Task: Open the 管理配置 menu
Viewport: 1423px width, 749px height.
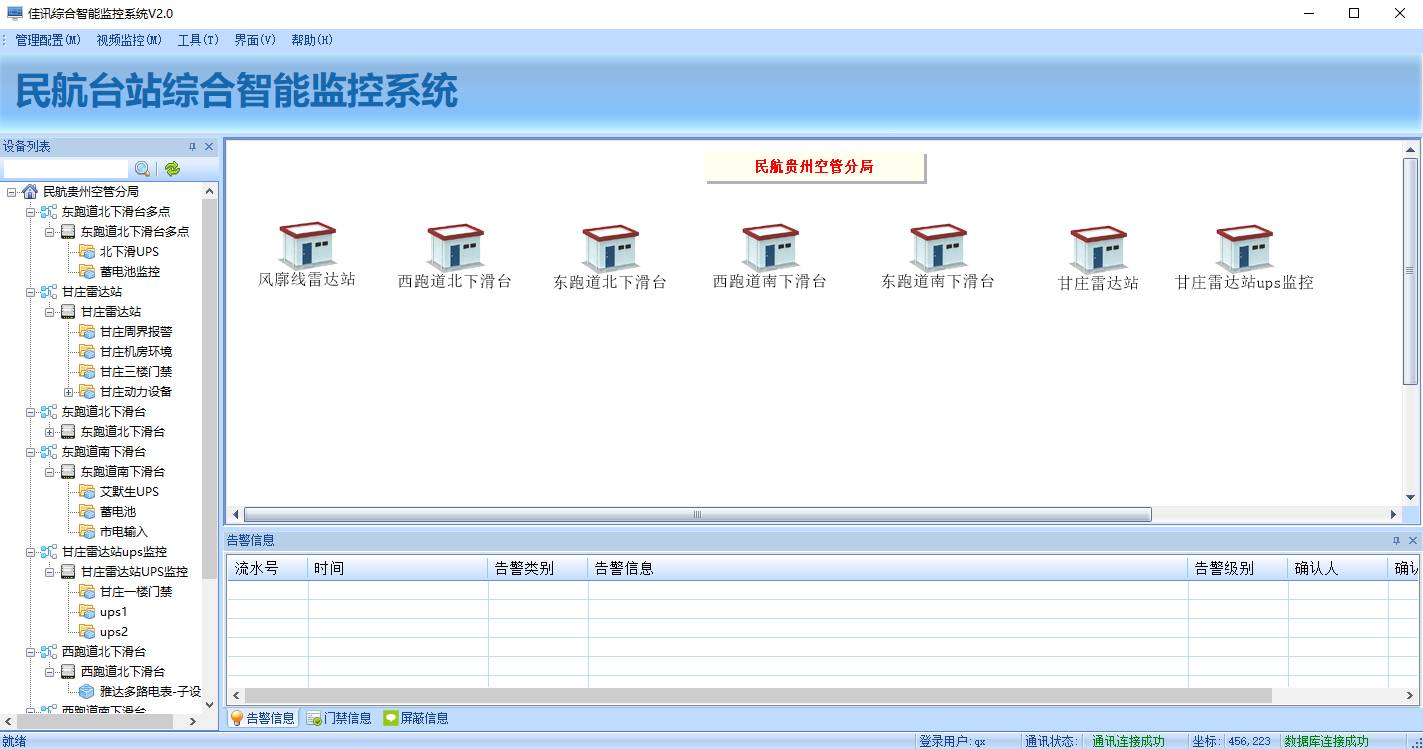Action: coord(47,40)
